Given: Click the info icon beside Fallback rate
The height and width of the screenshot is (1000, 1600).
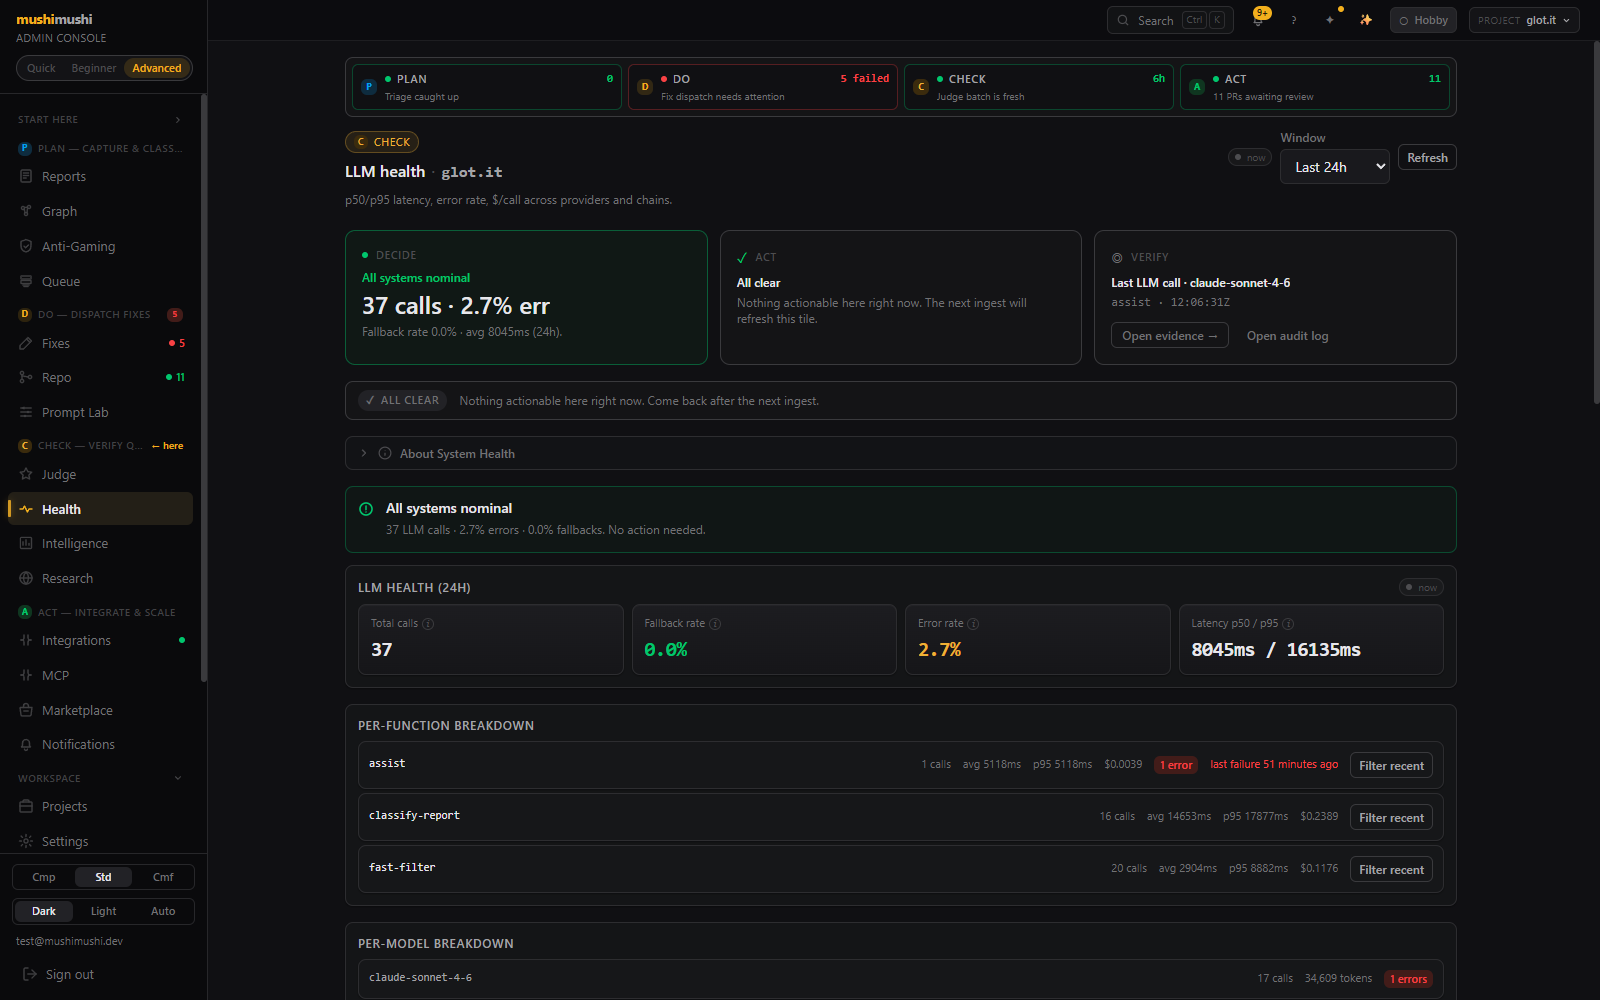Looking at the screenshot, I should pyautogui.click(x=715, y=623).
